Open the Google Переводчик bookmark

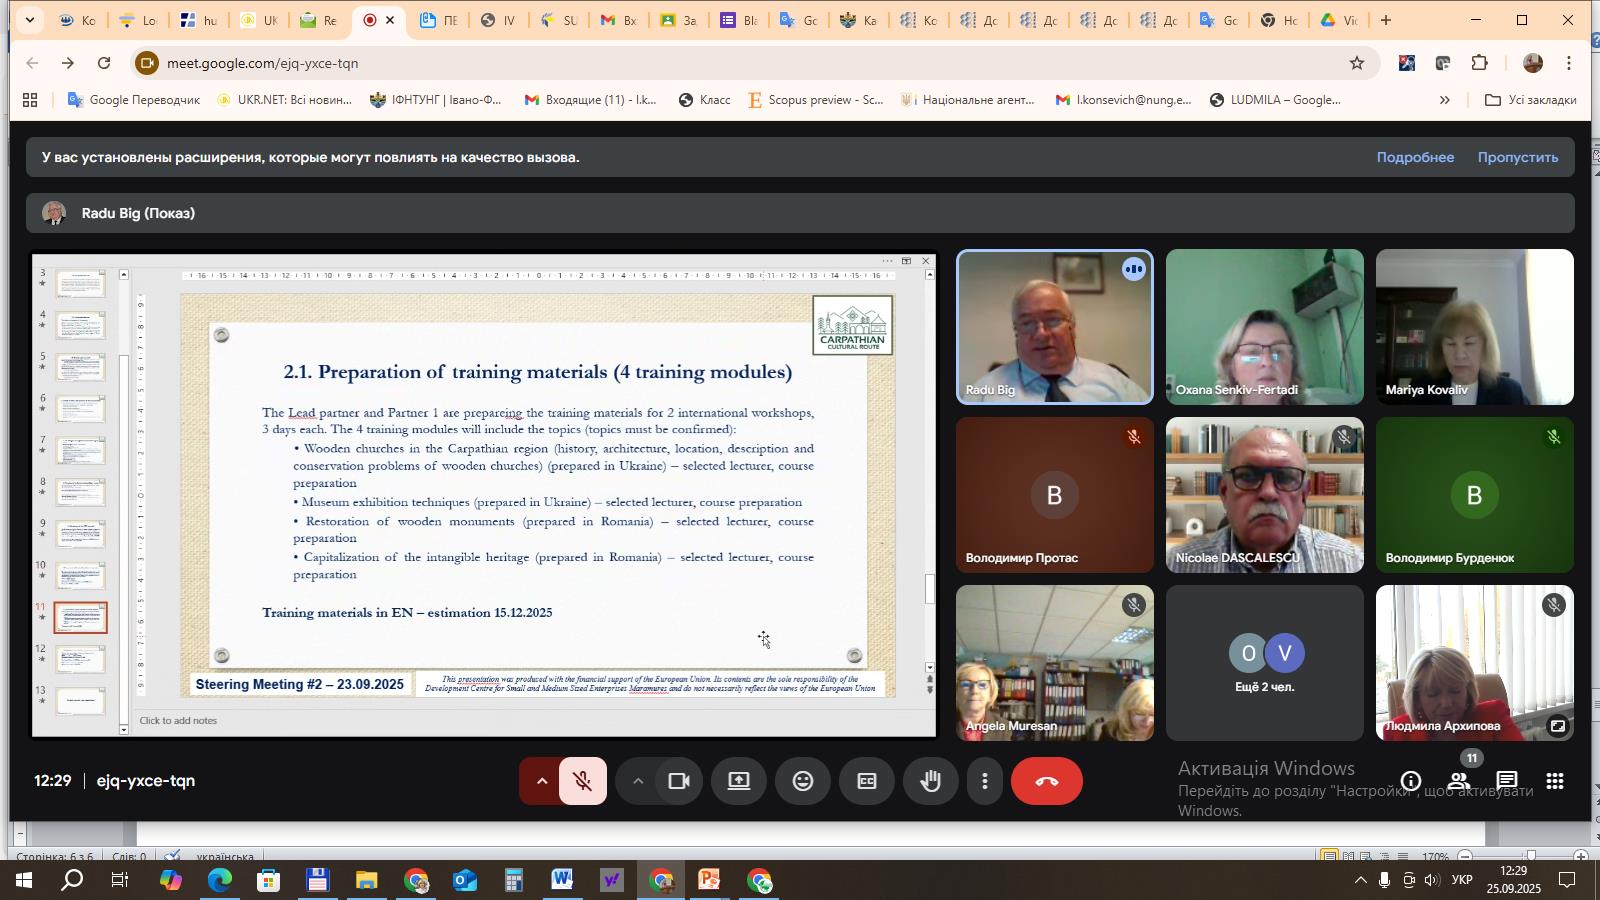click(x=133, y=100)
